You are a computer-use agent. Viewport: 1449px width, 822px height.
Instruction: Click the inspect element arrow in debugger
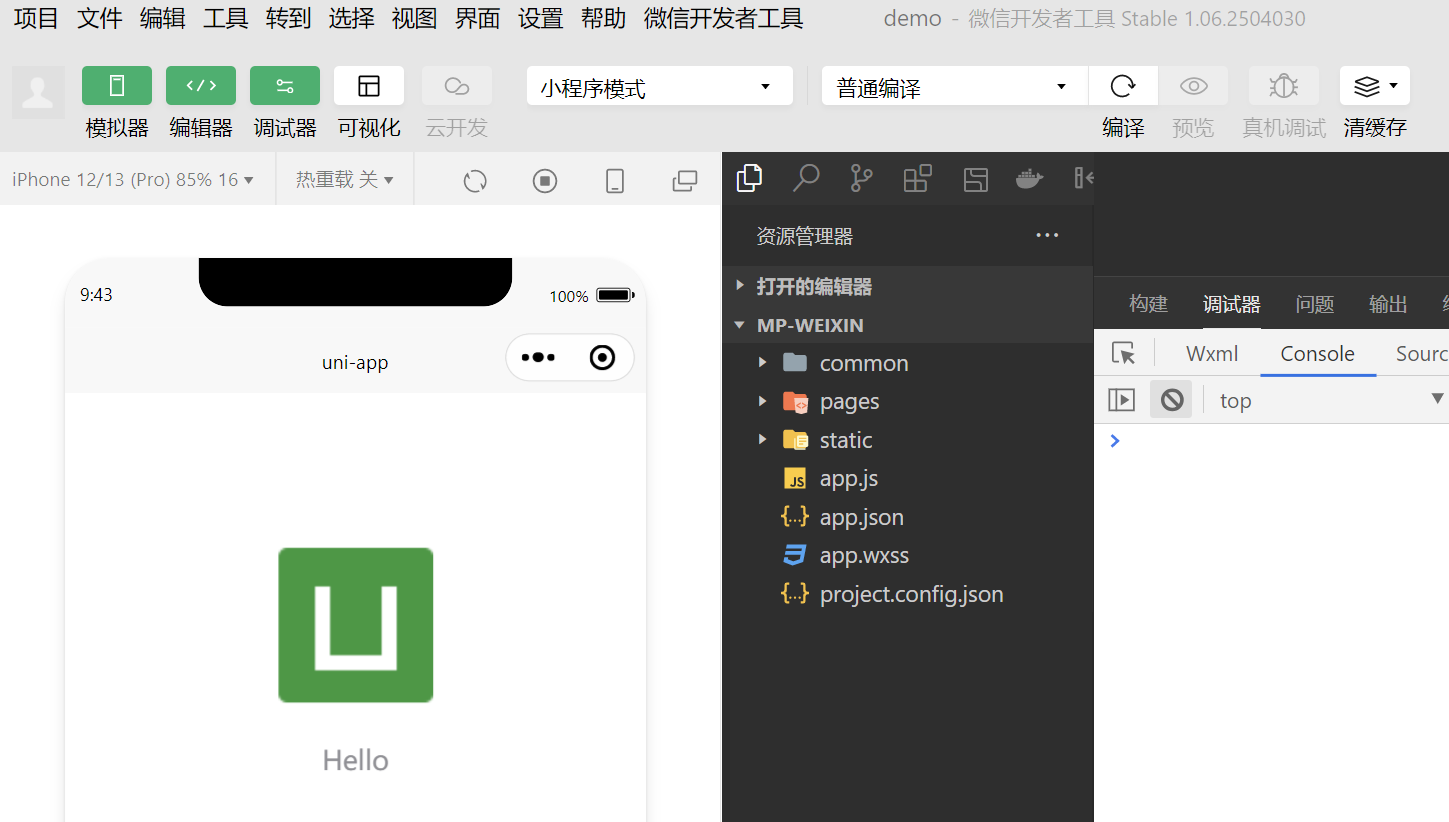pos(1124,353)
